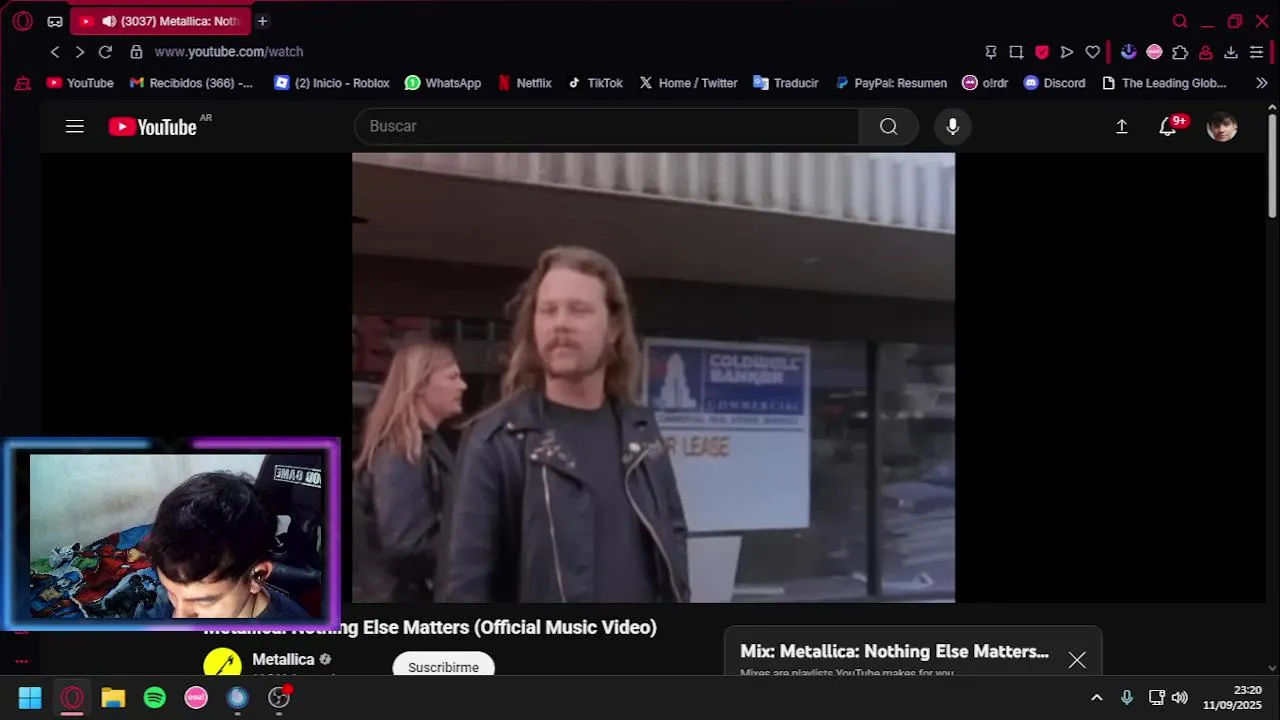Open Easy Setup settings sliders
Screen dimensions: 1280x720
coord(1257,52)
